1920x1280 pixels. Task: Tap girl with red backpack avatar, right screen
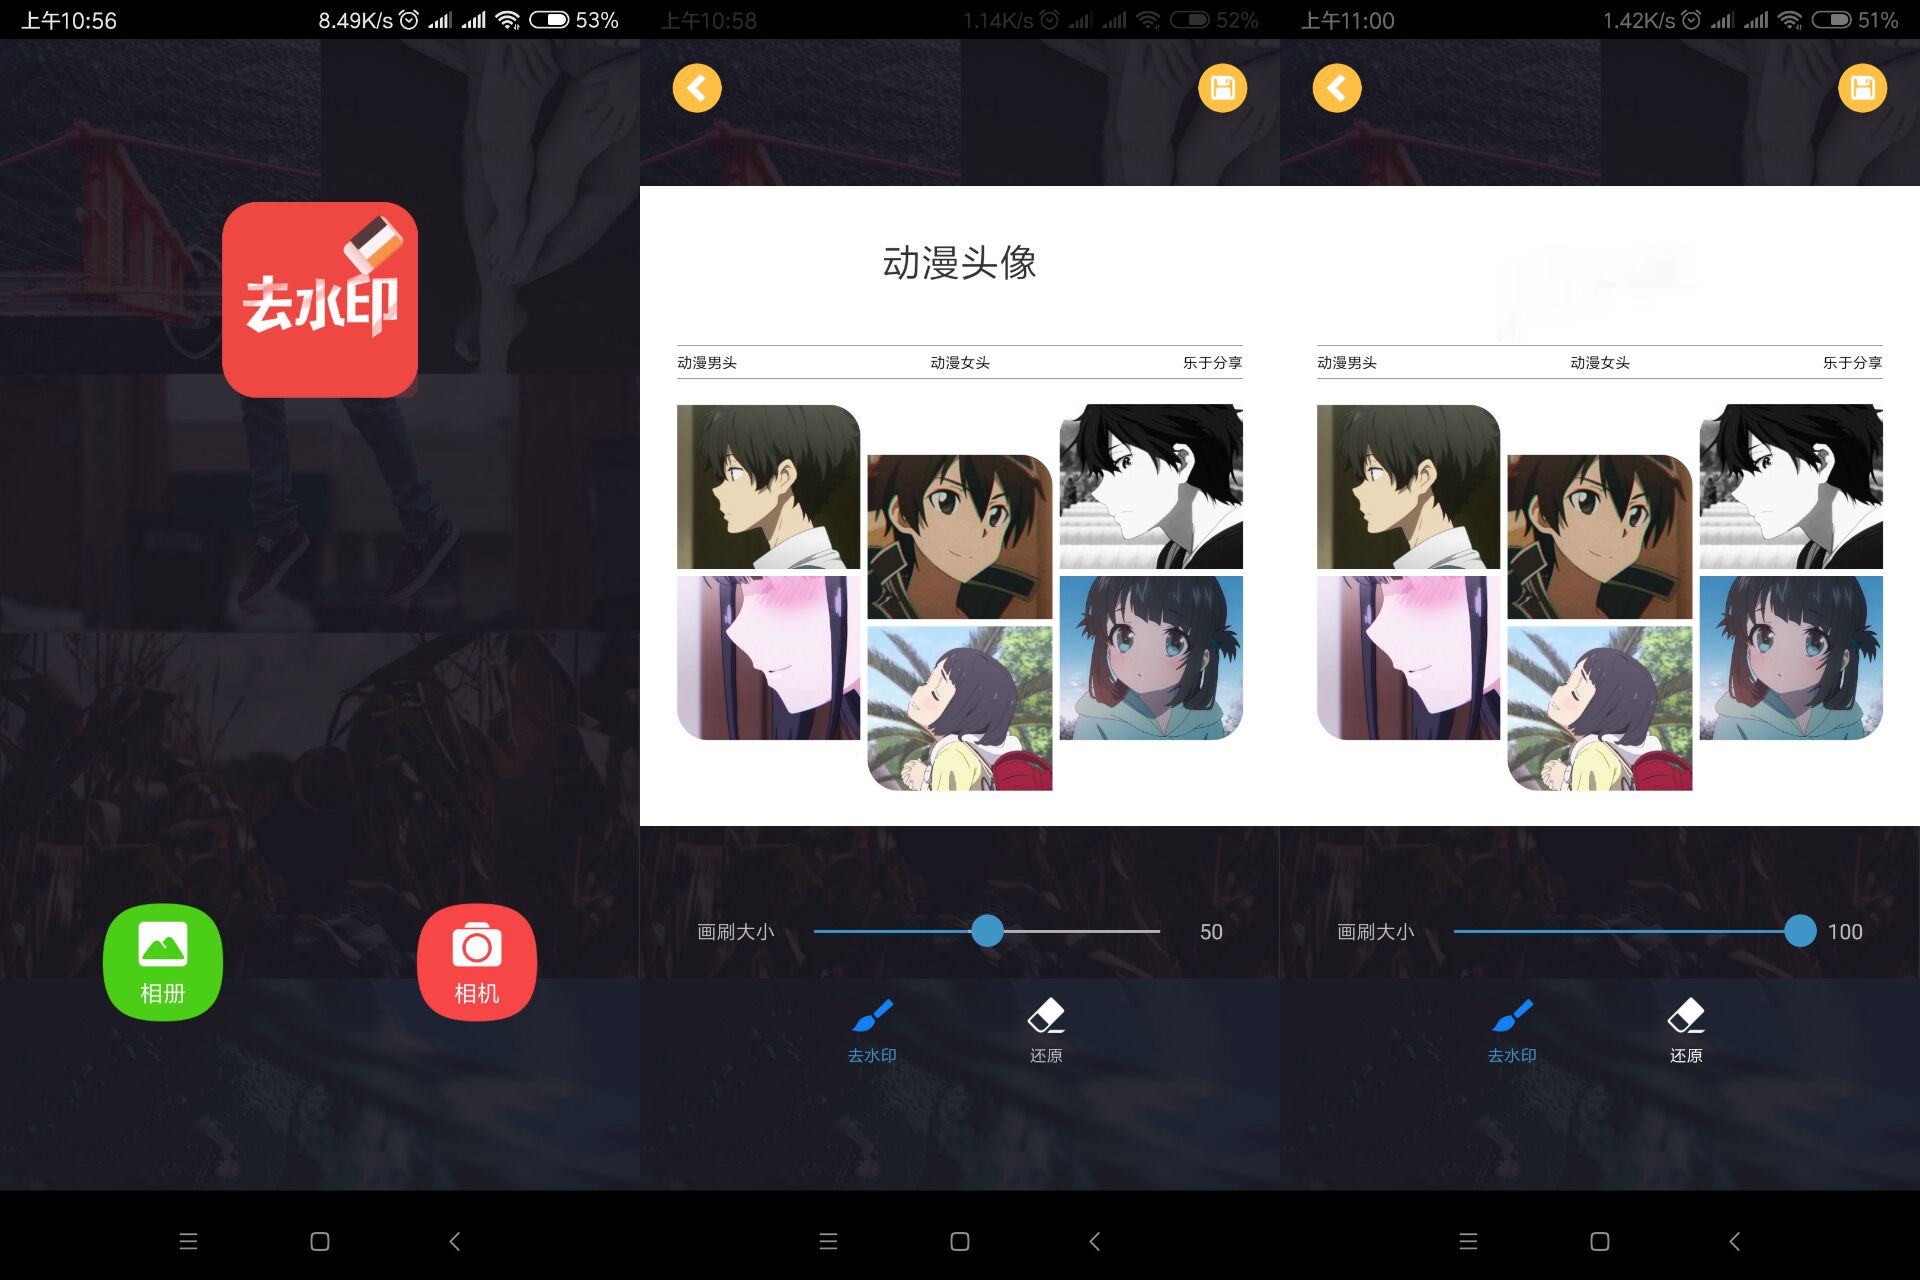click(x=1600, y=709)
